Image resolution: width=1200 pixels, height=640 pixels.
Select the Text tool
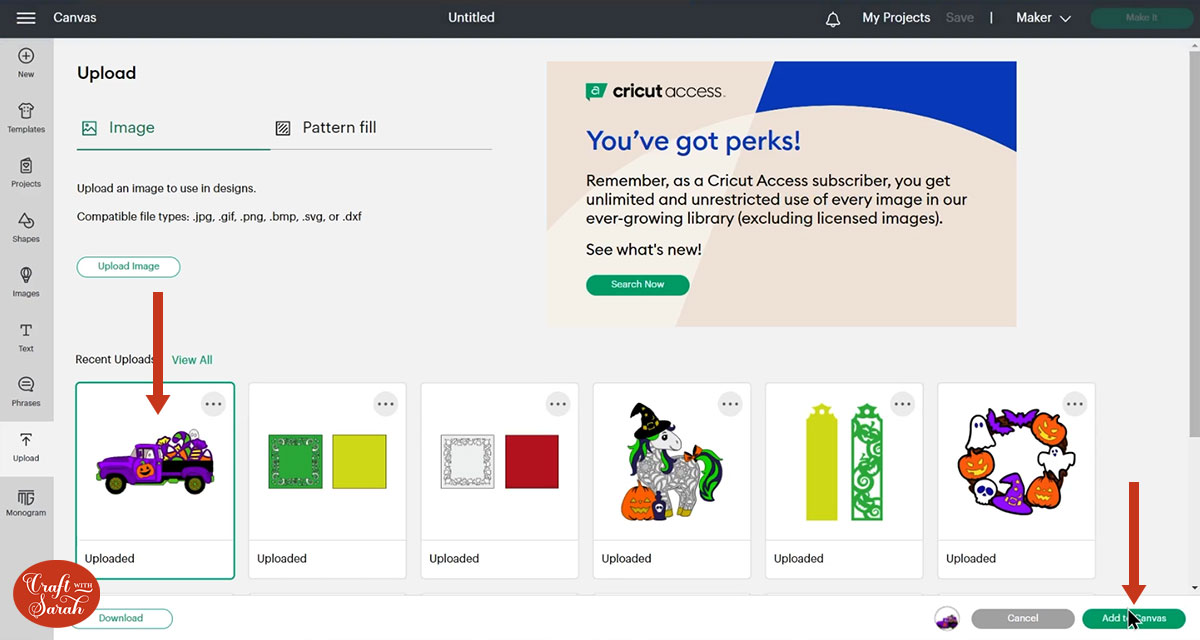coord(26,337)
